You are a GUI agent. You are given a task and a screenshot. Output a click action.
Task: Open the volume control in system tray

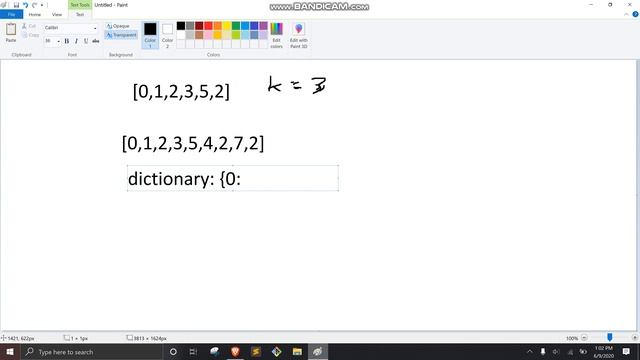click(x=556, y=351)
